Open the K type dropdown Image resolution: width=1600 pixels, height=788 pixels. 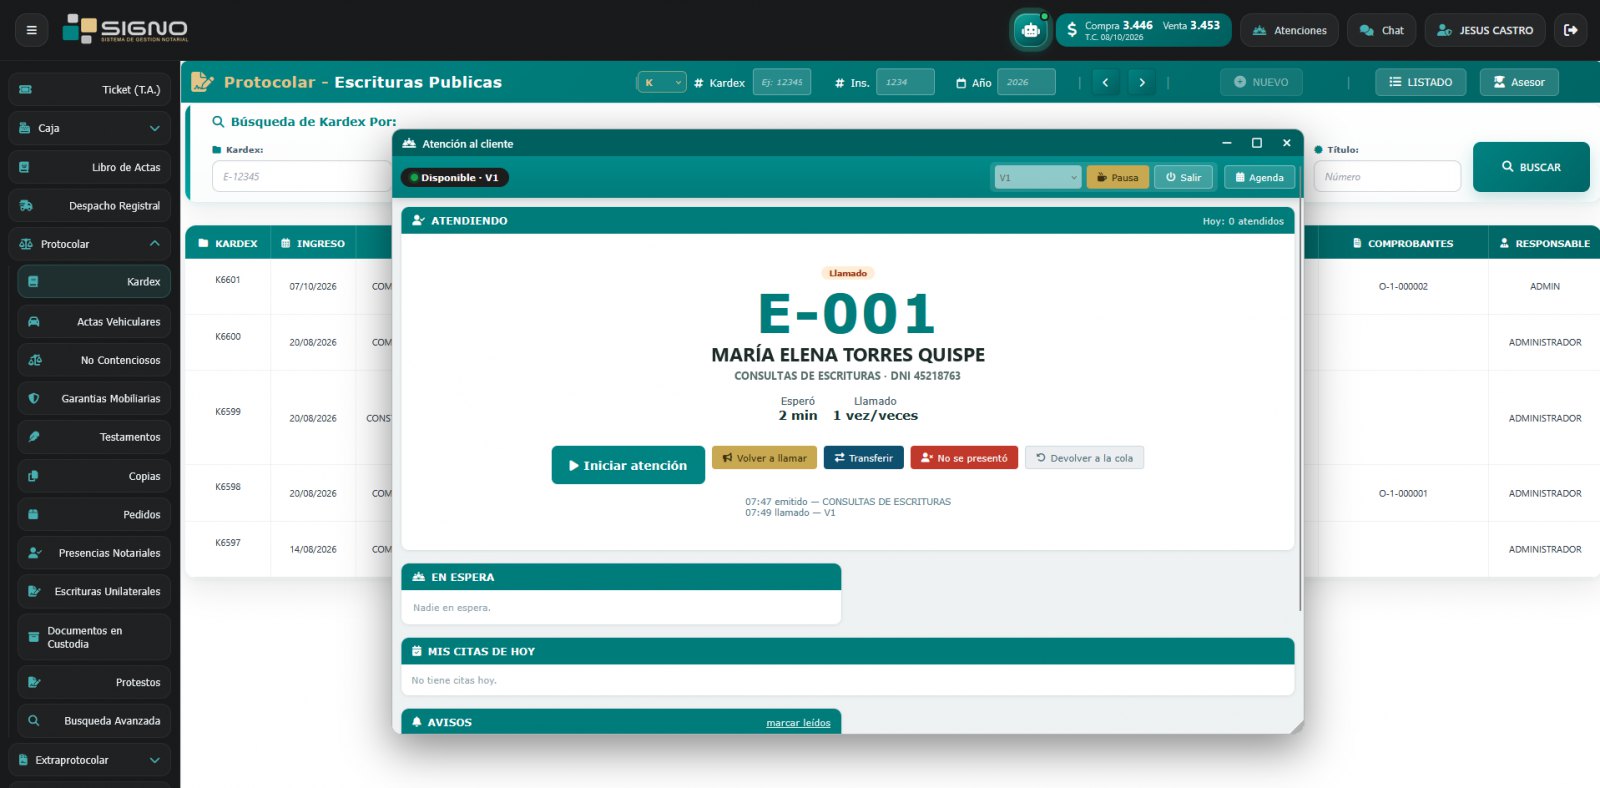pyautogui.click(x=662, y=82)
